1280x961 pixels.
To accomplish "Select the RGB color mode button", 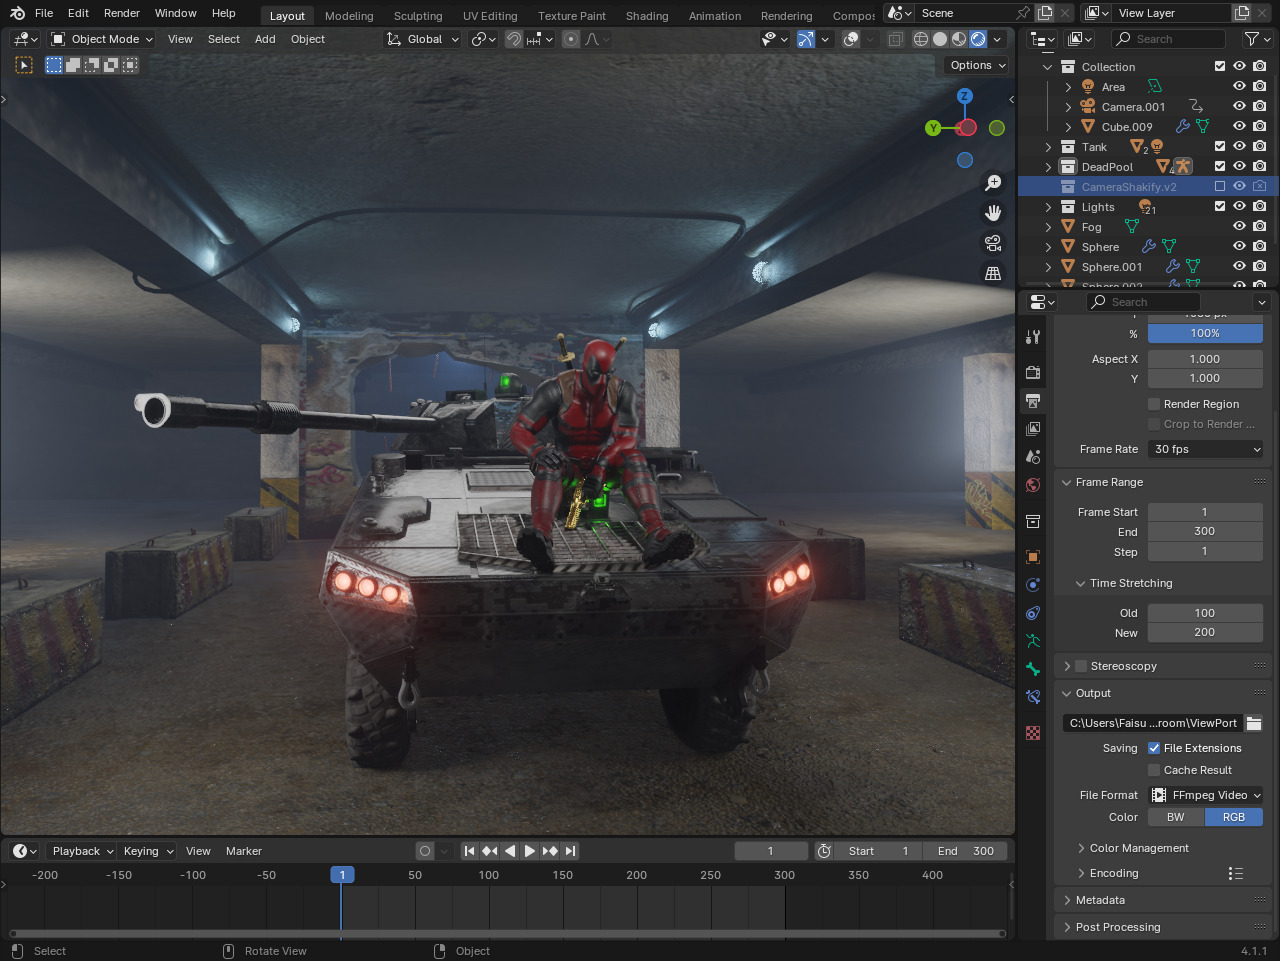I will point(1234,817).
